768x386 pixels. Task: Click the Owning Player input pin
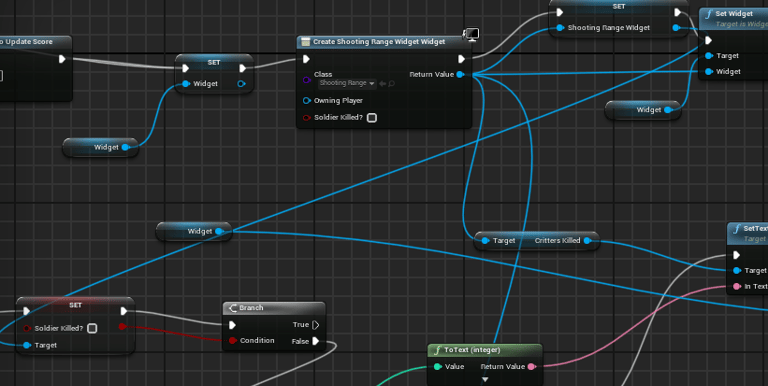click(307, 100)
